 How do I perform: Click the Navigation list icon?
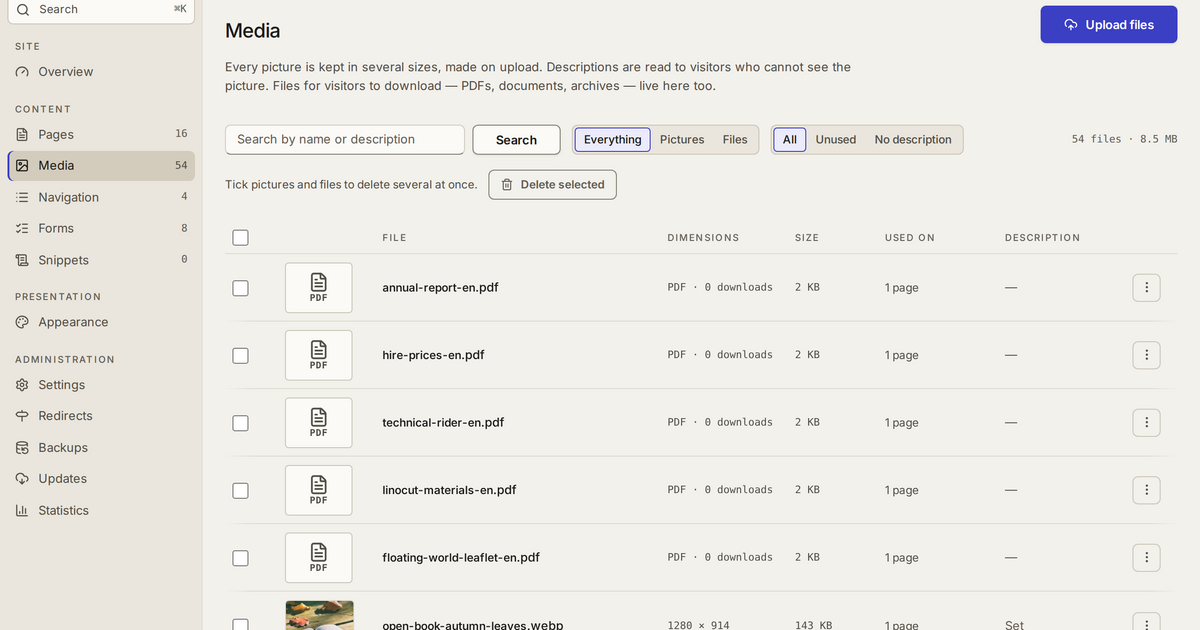(x=22, y=198)
